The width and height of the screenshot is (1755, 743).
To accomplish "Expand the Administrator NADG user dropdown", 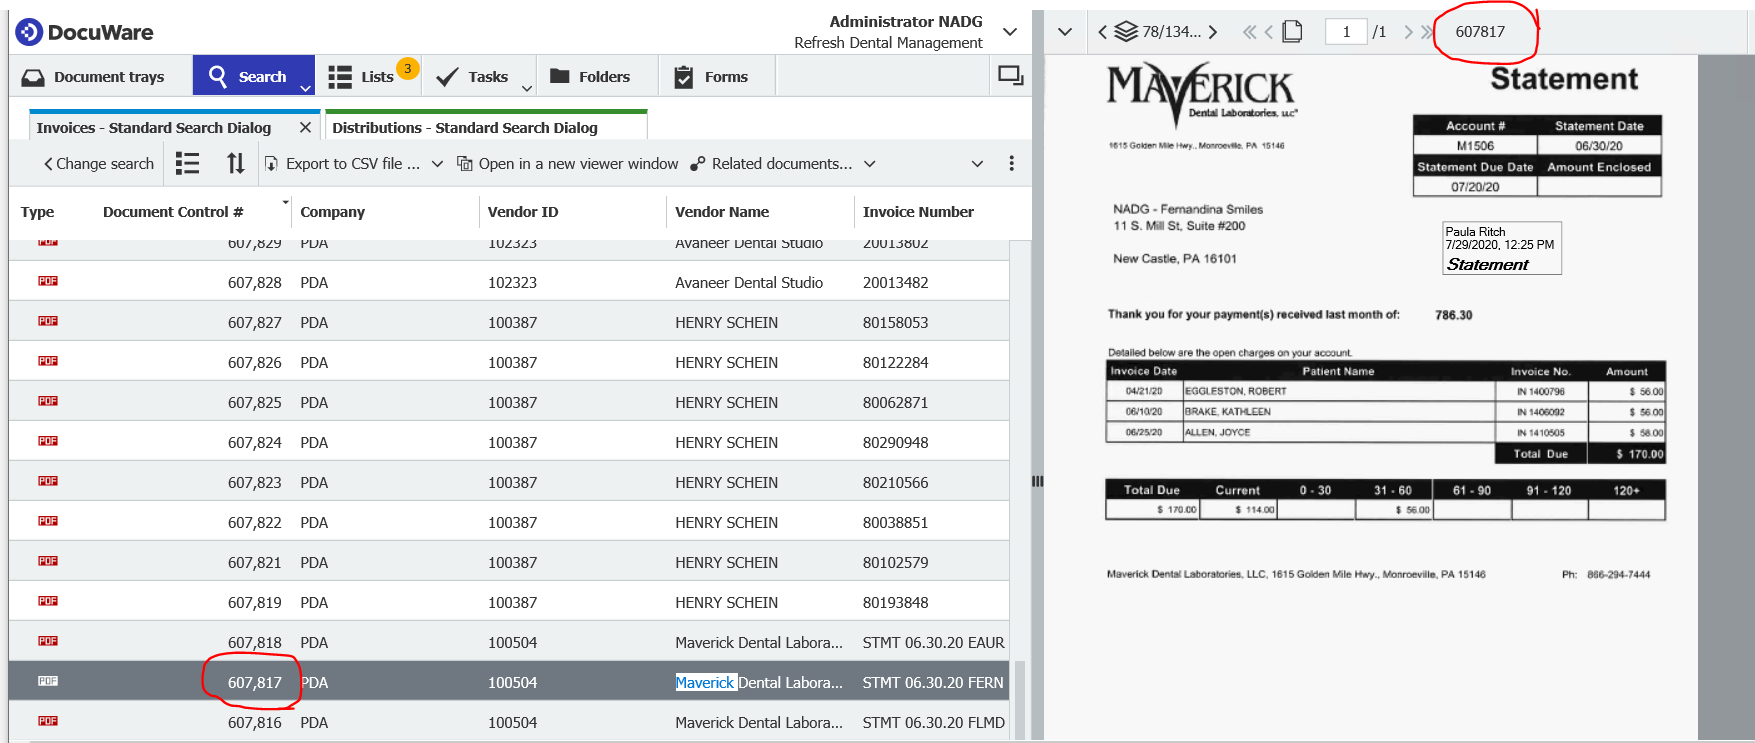I will click(x=1010, y=32).
